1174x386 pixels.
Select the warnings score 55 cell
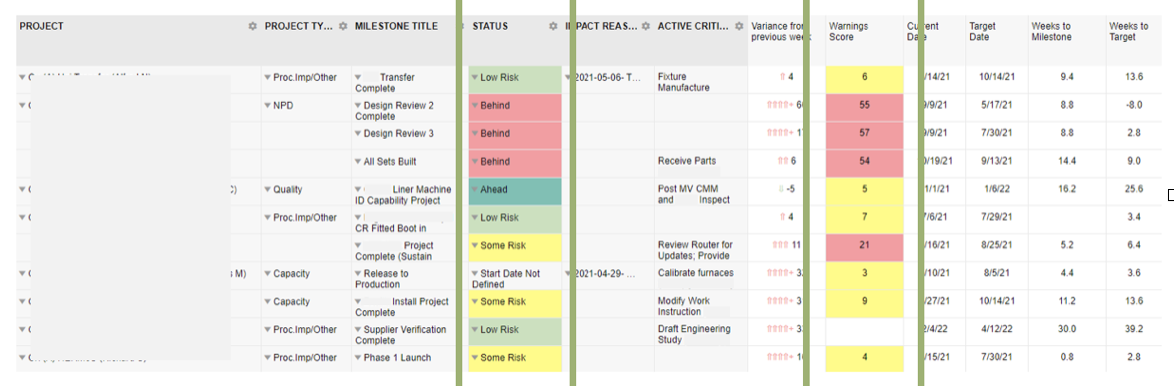coord(864,107)
